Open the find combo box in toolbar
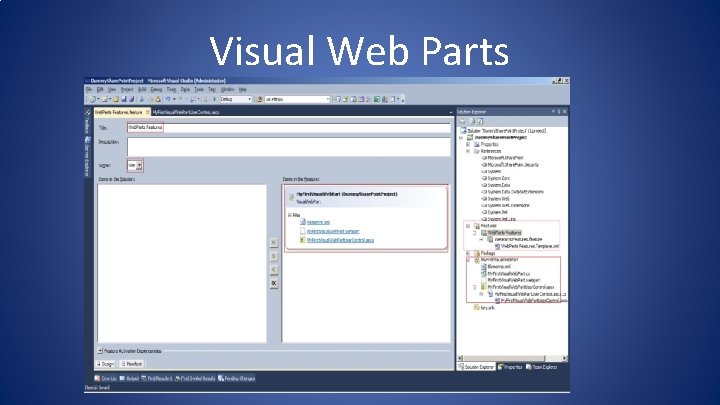720x405 pixels. tap(297, 99)
